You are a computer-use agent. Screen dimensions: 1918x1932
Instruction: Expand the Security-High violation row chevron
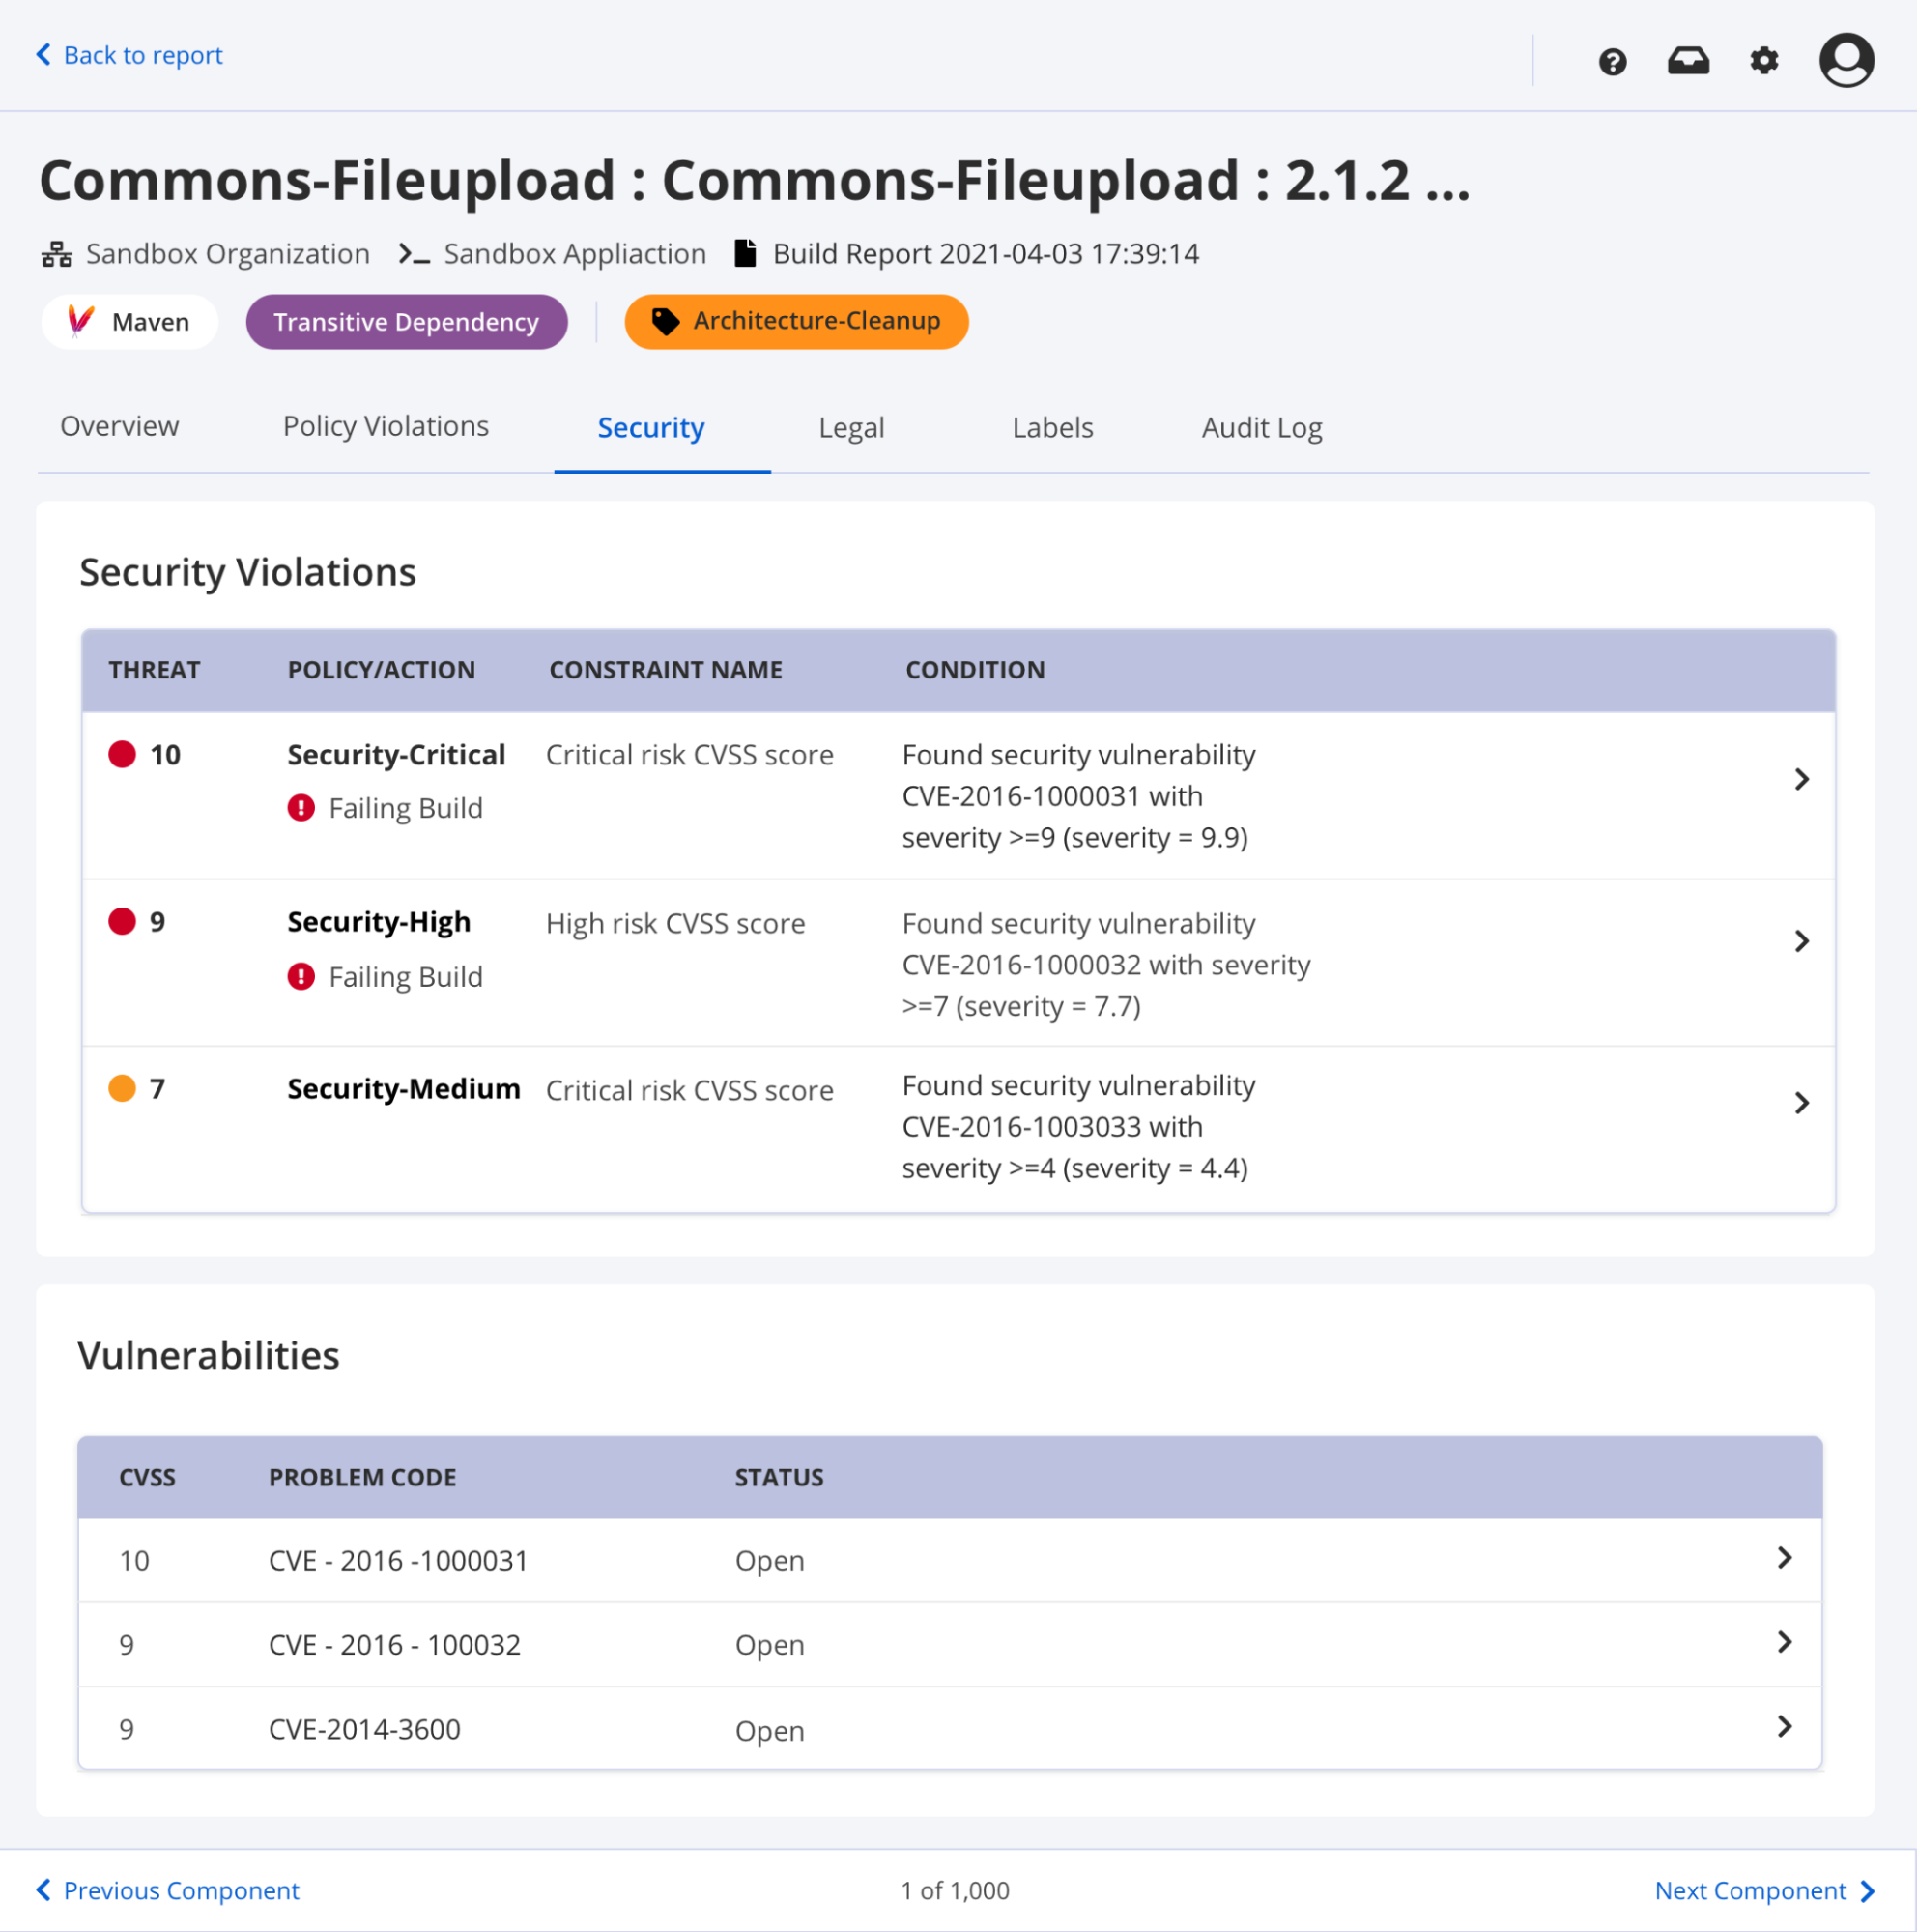point(1801,941)
